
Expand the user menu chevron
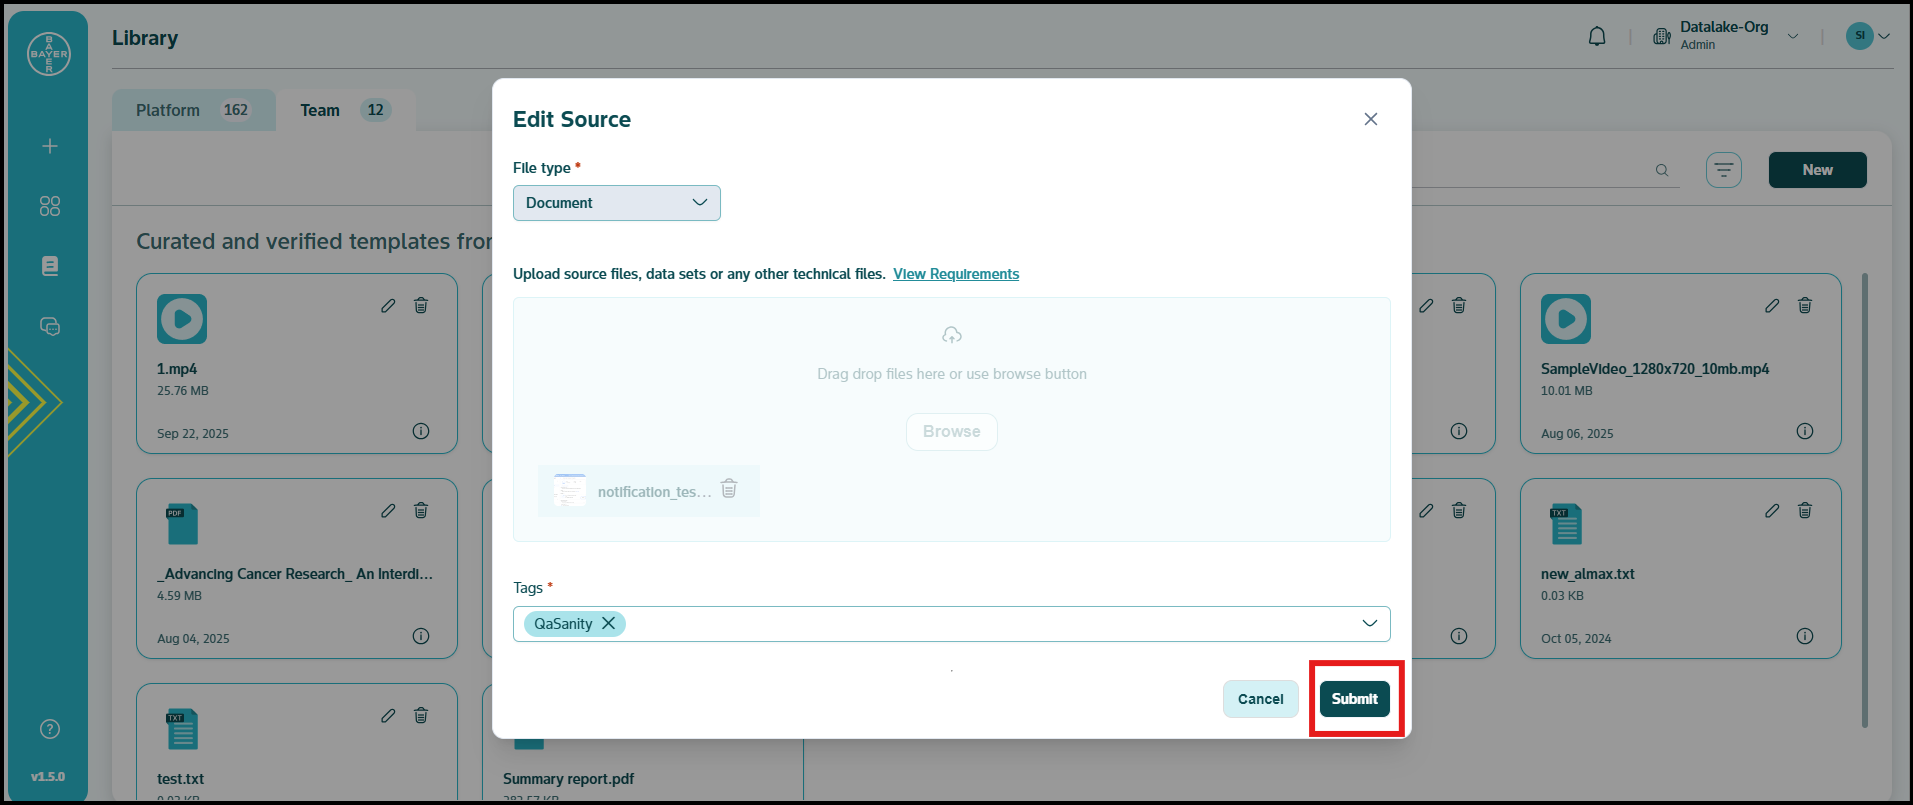(1884, 36)
